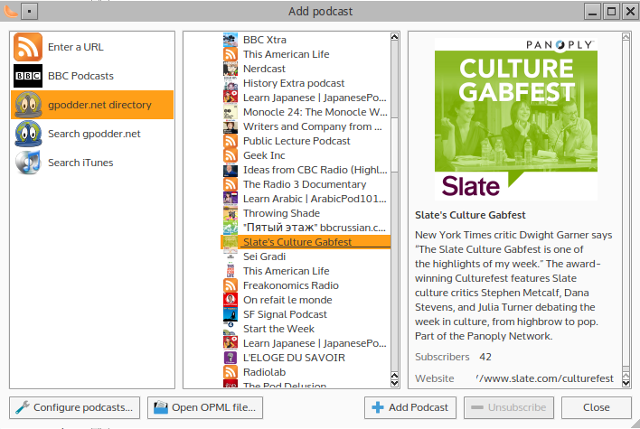Select Radiolab podcast row

(x=306, y=372)
